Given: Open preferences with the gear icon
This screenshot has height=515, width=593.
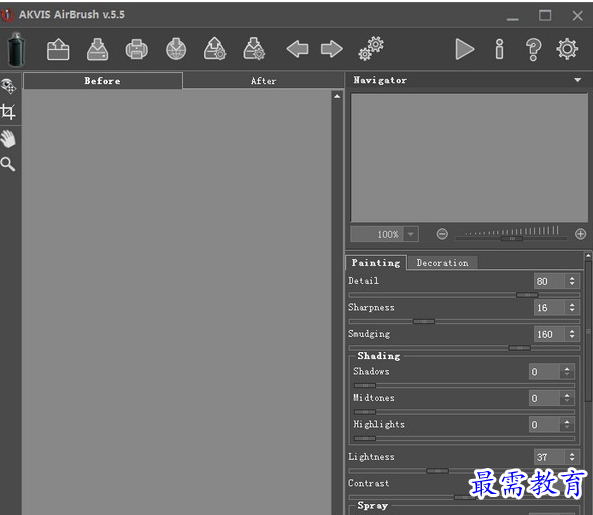Looking at the screenshot, I should (567, 49).
